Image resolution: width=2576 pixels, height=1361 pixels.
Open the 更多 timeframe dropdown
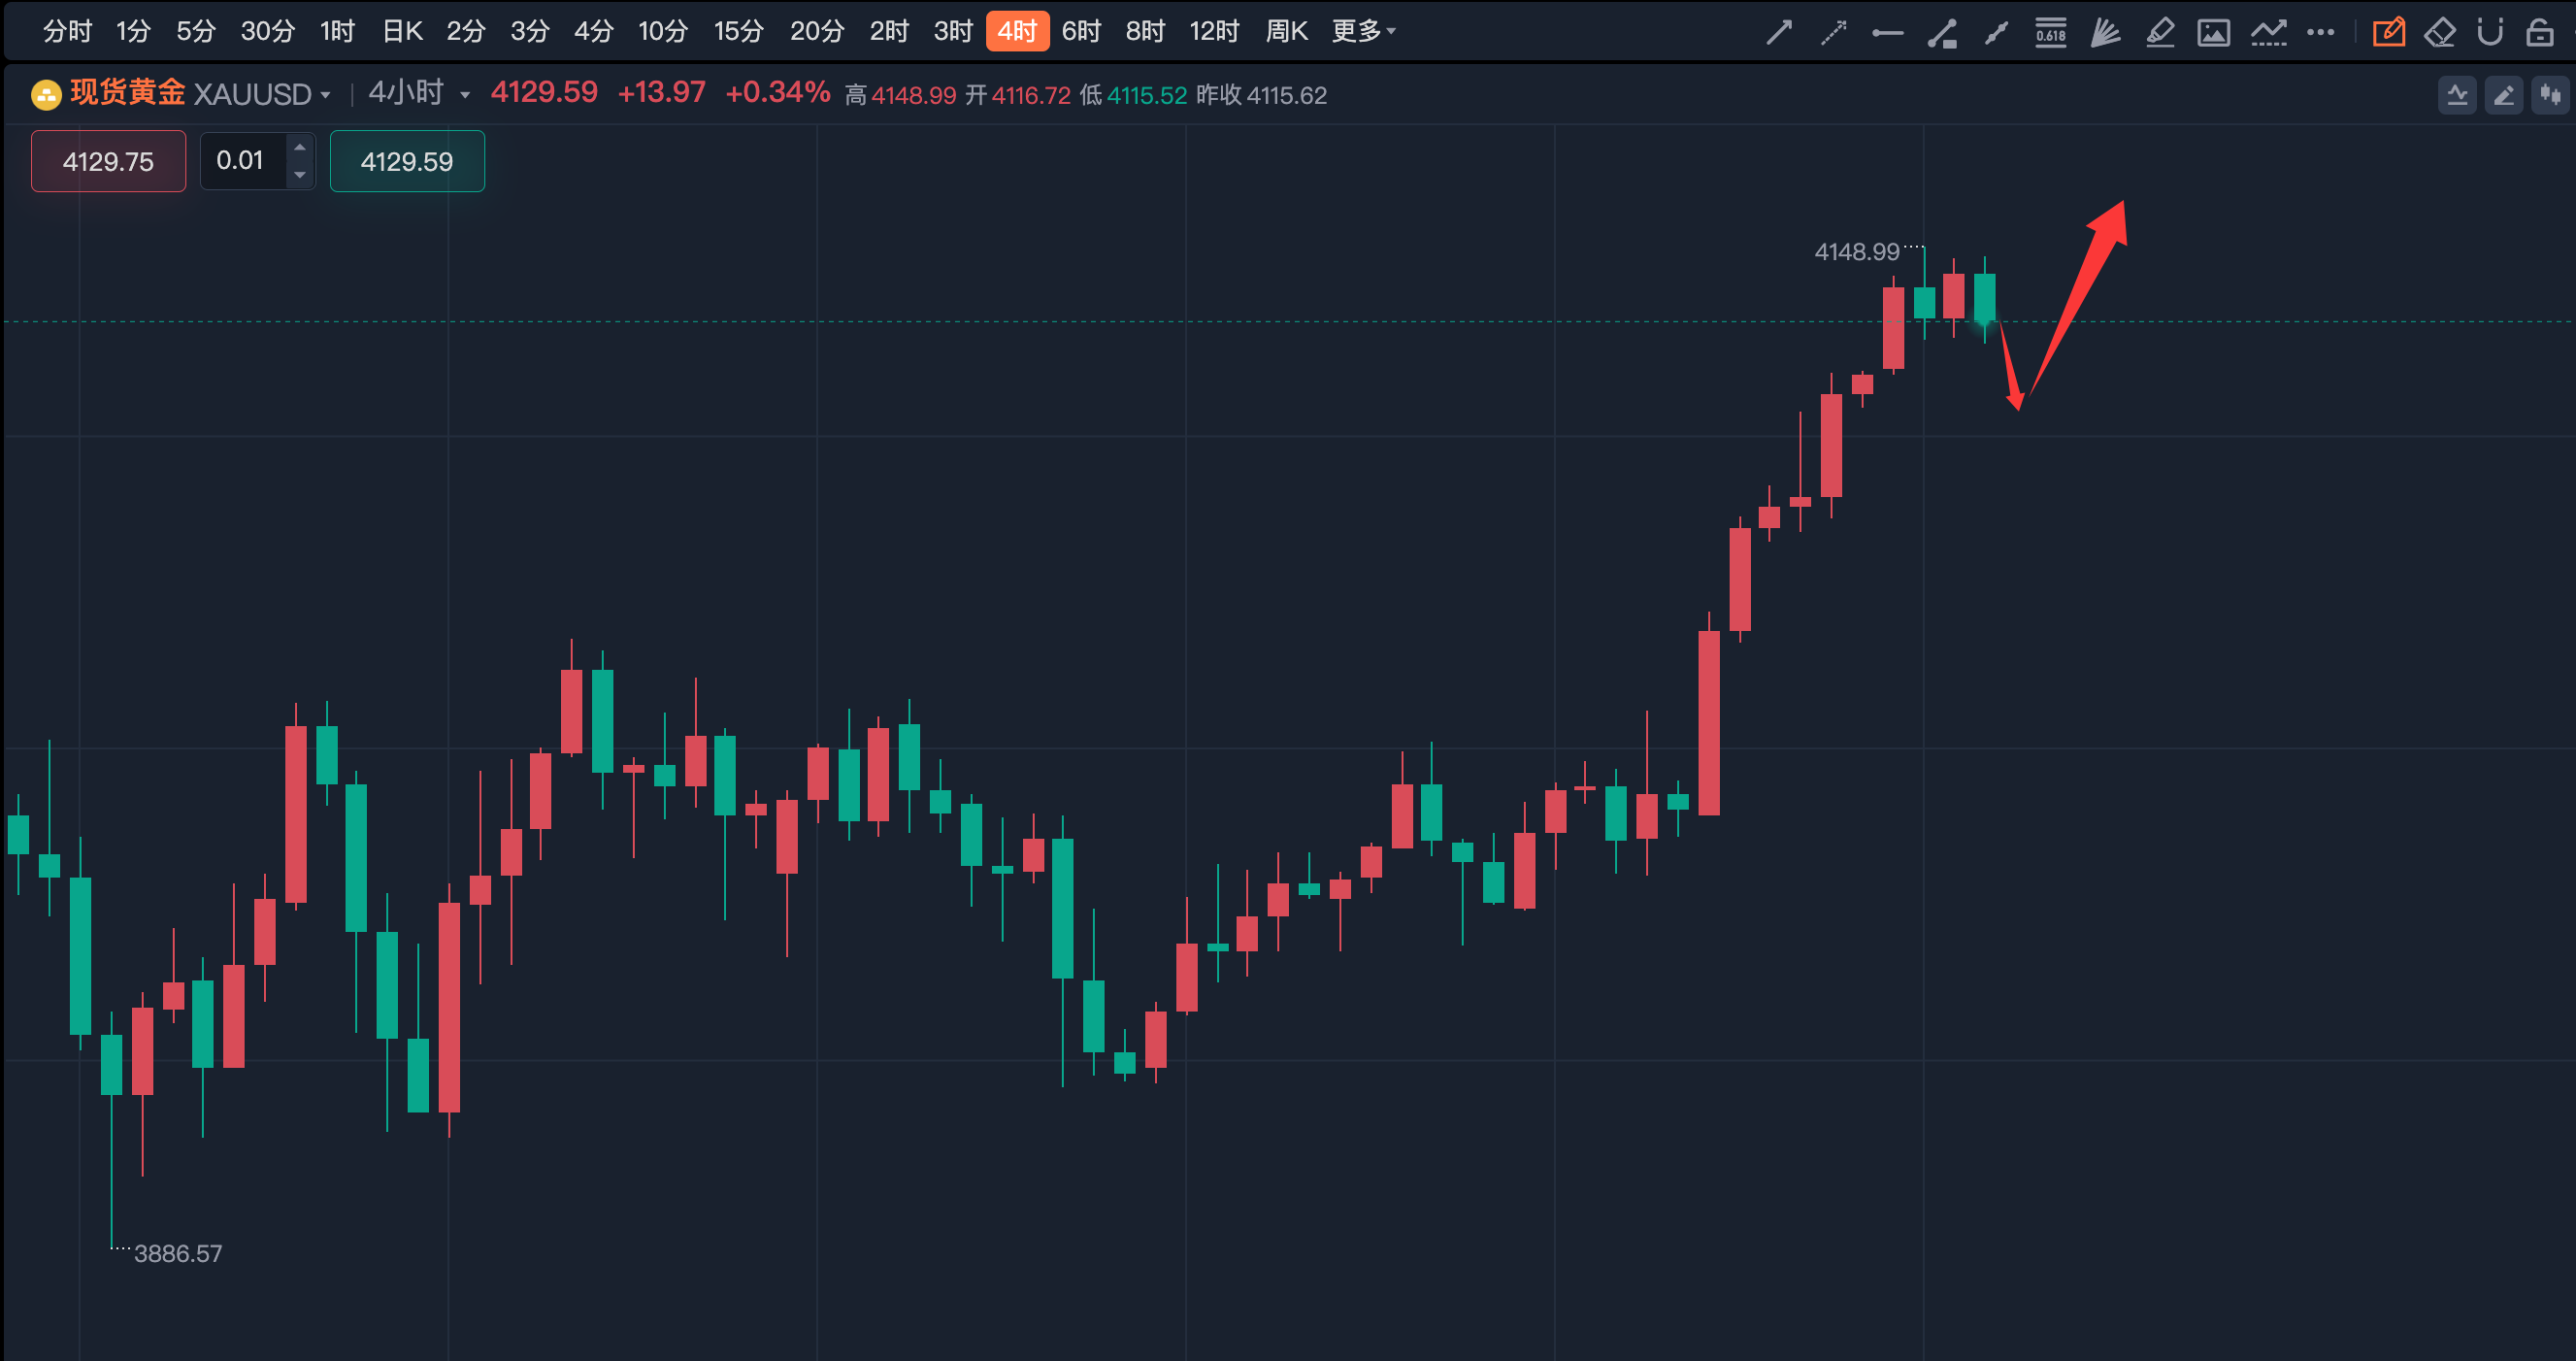click(x=1362, y=31)
